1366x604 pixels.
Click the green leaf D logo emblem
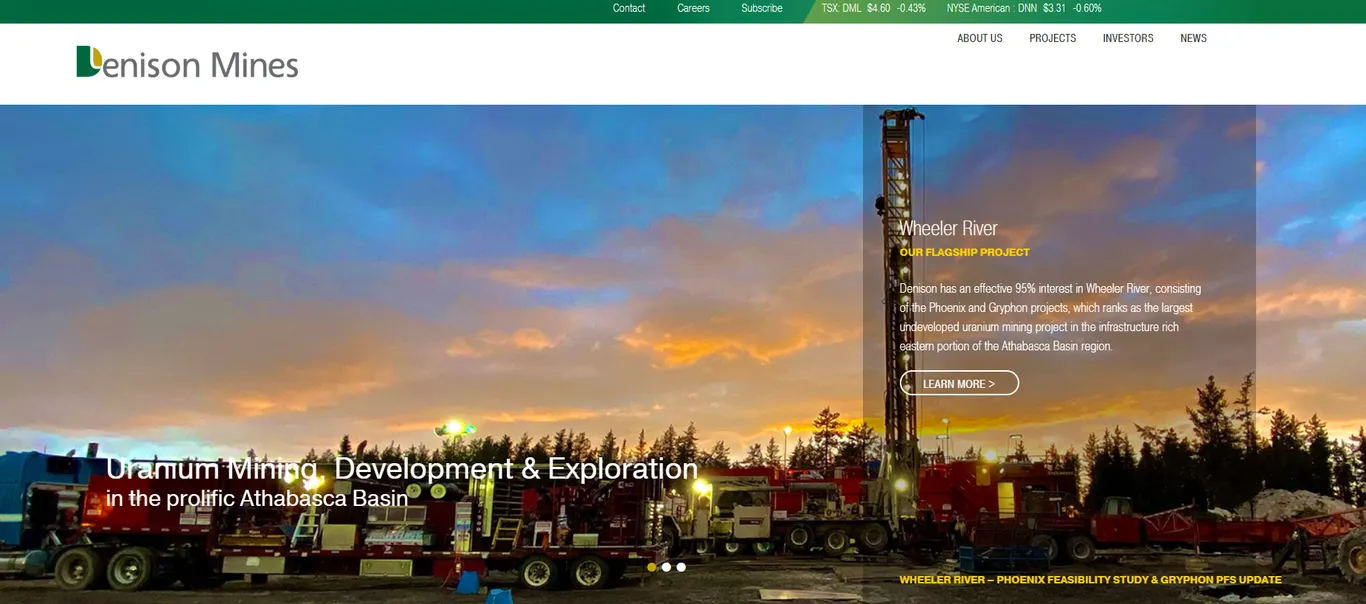tap(89, 61)
